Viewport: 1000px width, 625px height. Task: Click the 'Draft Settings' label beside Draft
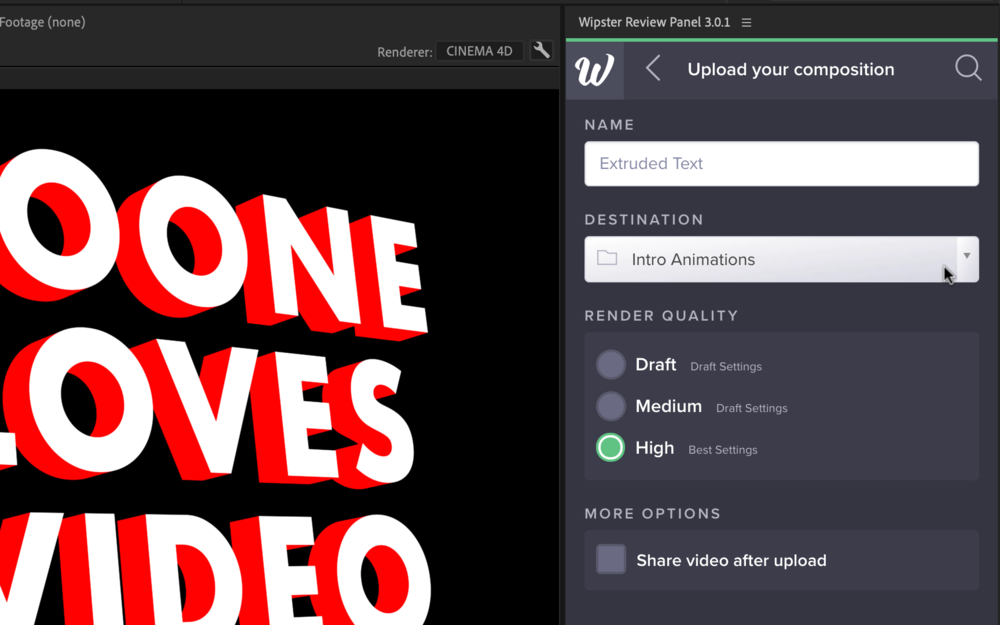[x=726, y=367]
